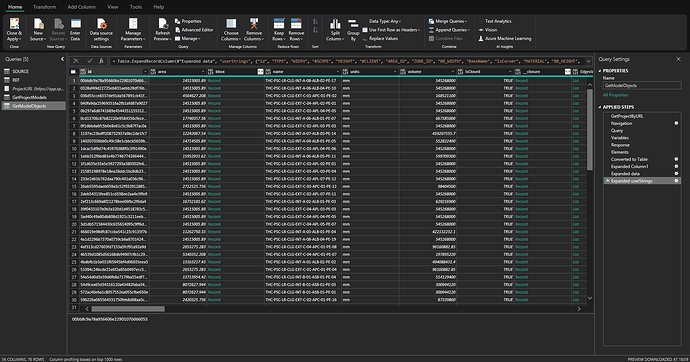Confirm formula with the checkmark button
This screenshot has height=362, width=690.
tap(89, 61)
